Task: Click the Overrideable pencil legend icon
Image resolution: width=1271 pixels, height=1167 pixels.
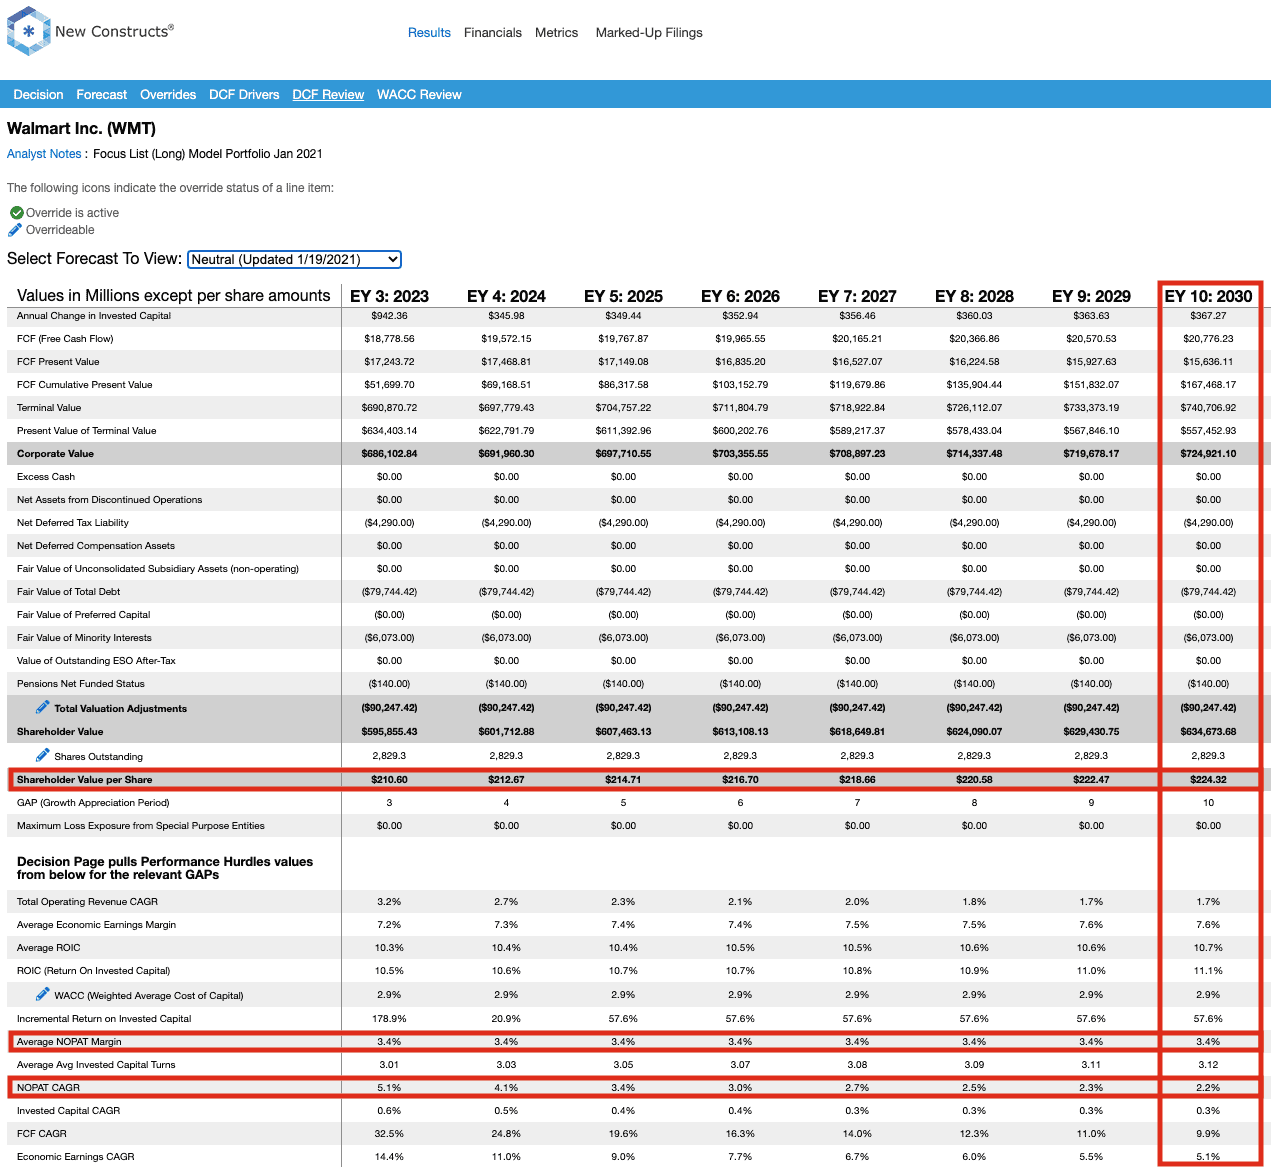Action: 15,230
